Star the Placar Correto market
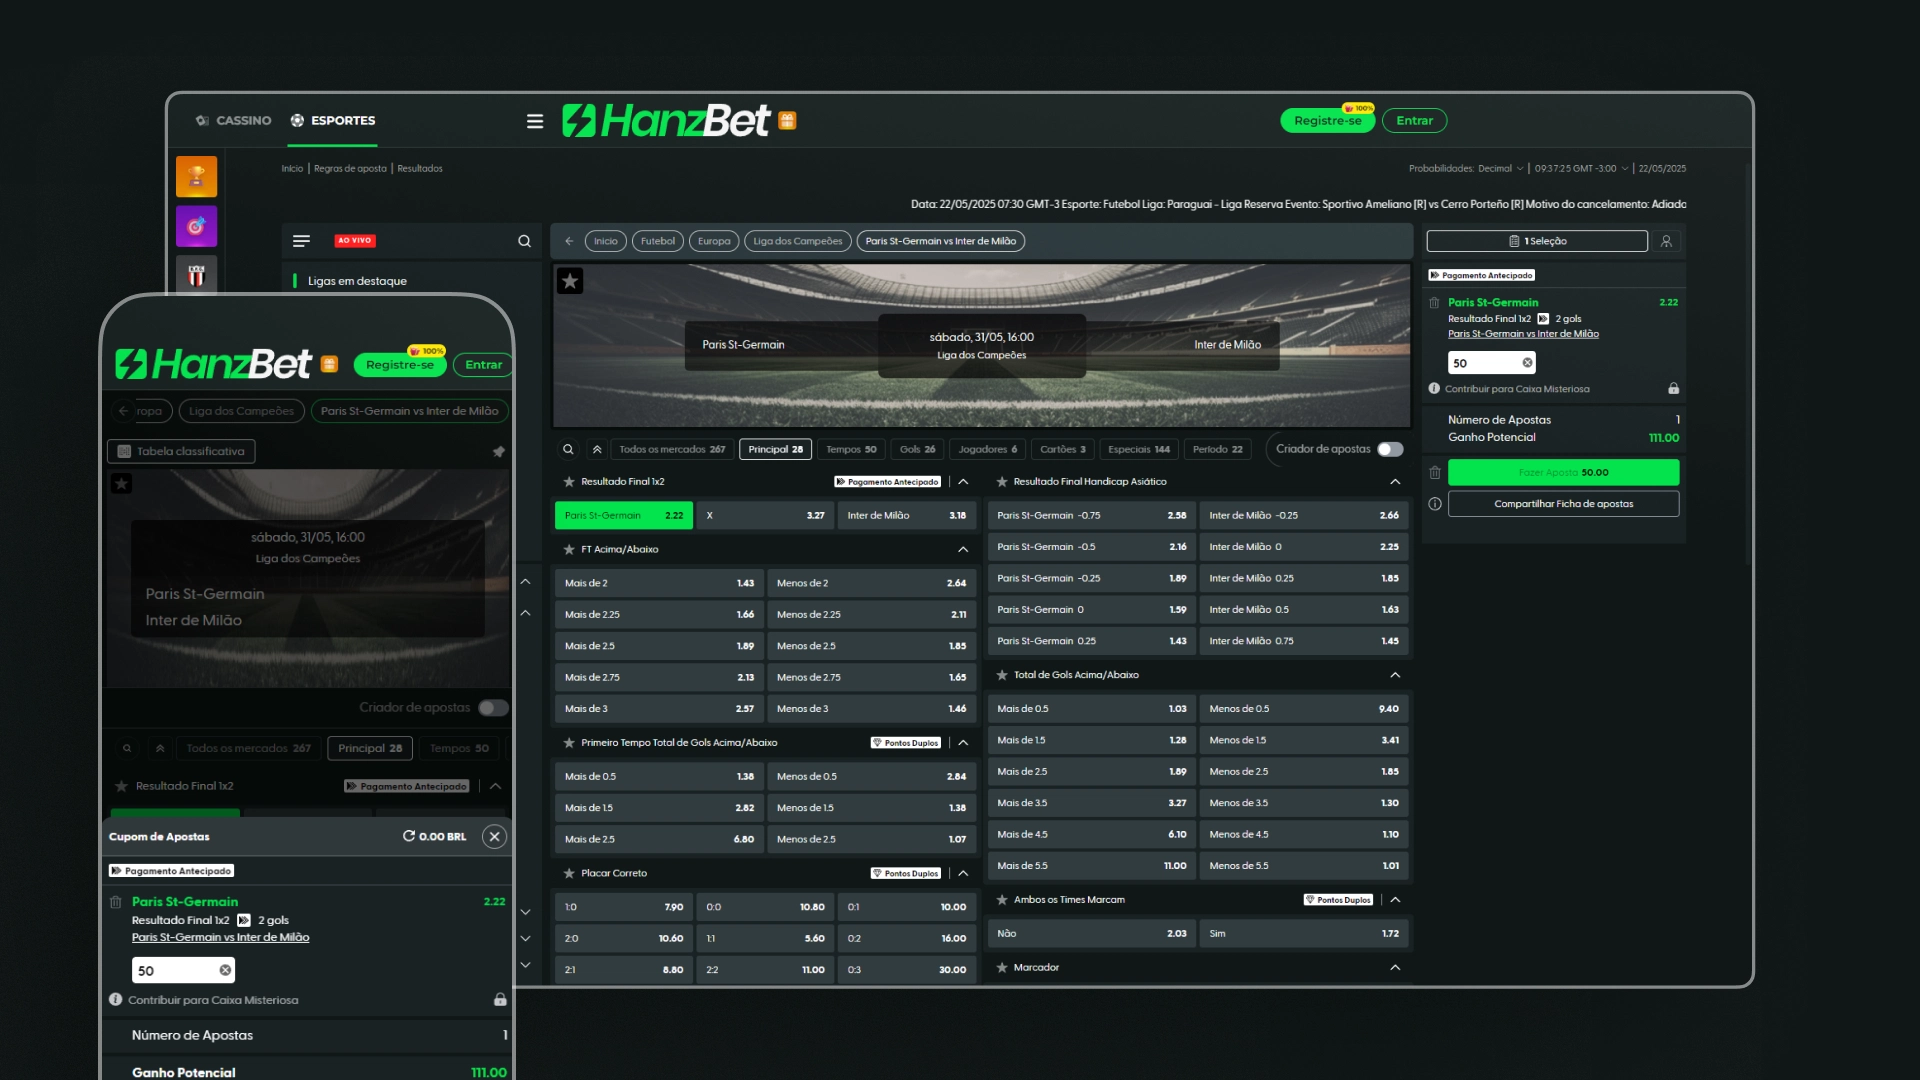This screenshot has width=1920, height=1080. pyautogui.click(x=569, y=873)
